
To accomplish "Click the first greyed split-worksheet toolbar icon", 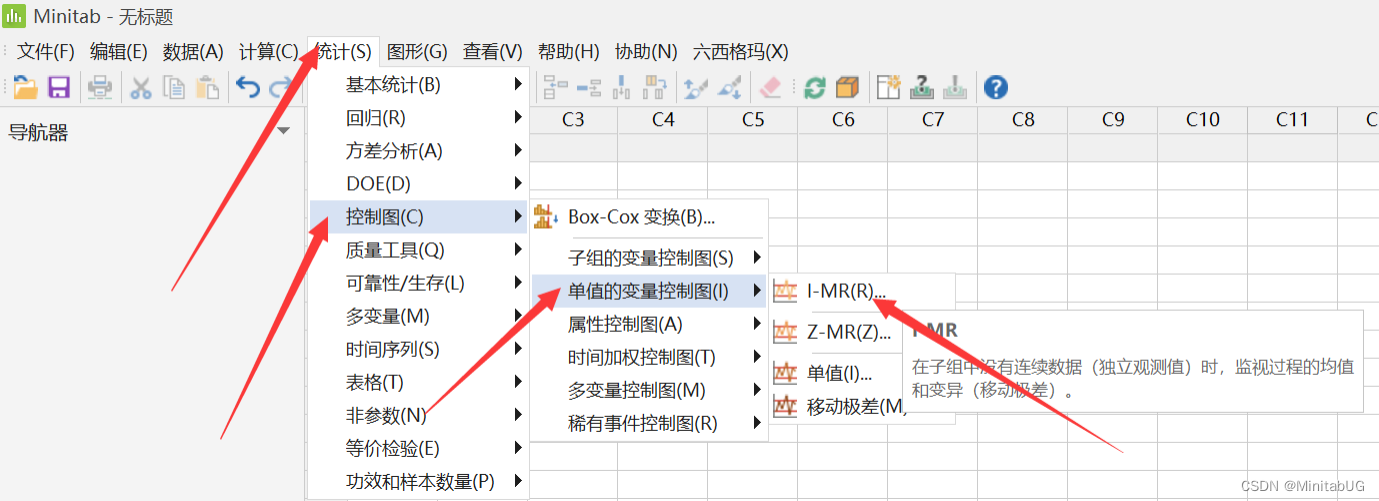I will [x=555, y=87].
